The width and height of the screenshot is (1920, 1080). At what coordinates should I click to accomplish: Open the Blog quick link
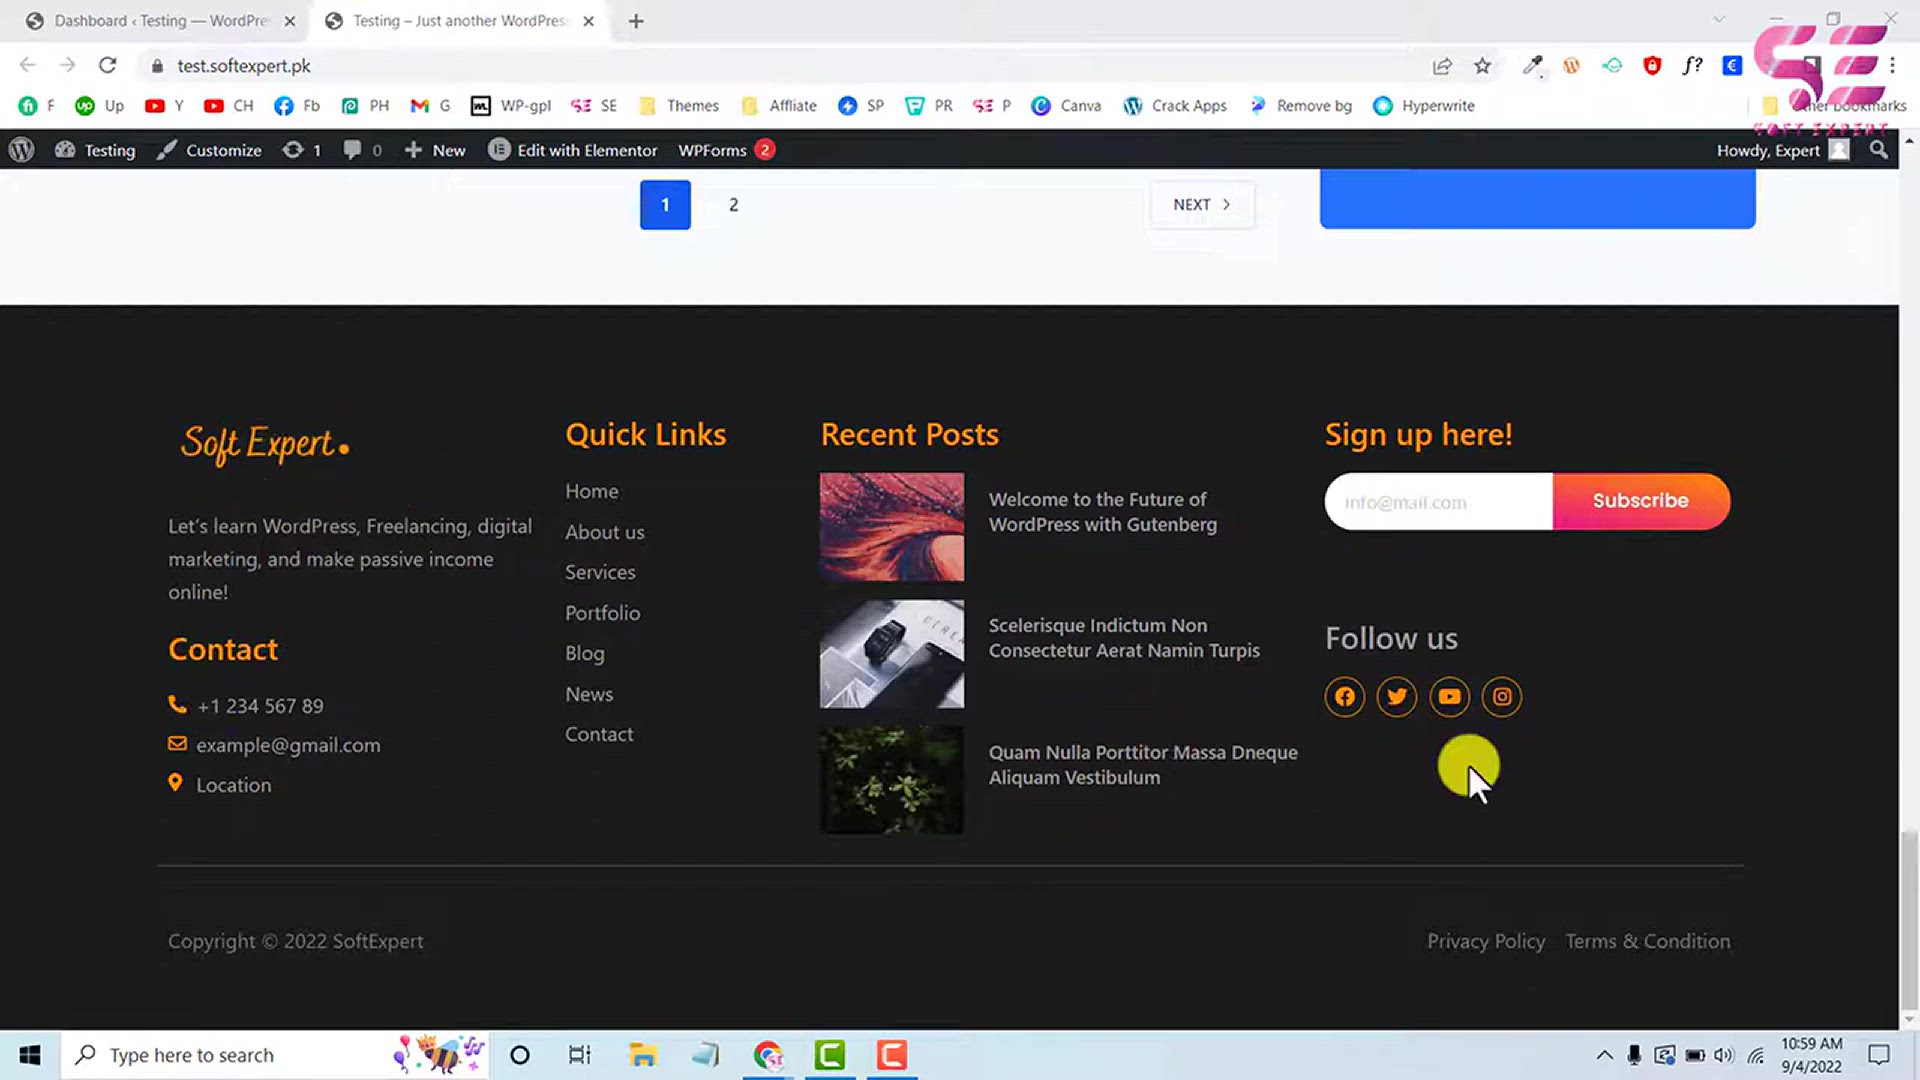(x=585, y=653)
